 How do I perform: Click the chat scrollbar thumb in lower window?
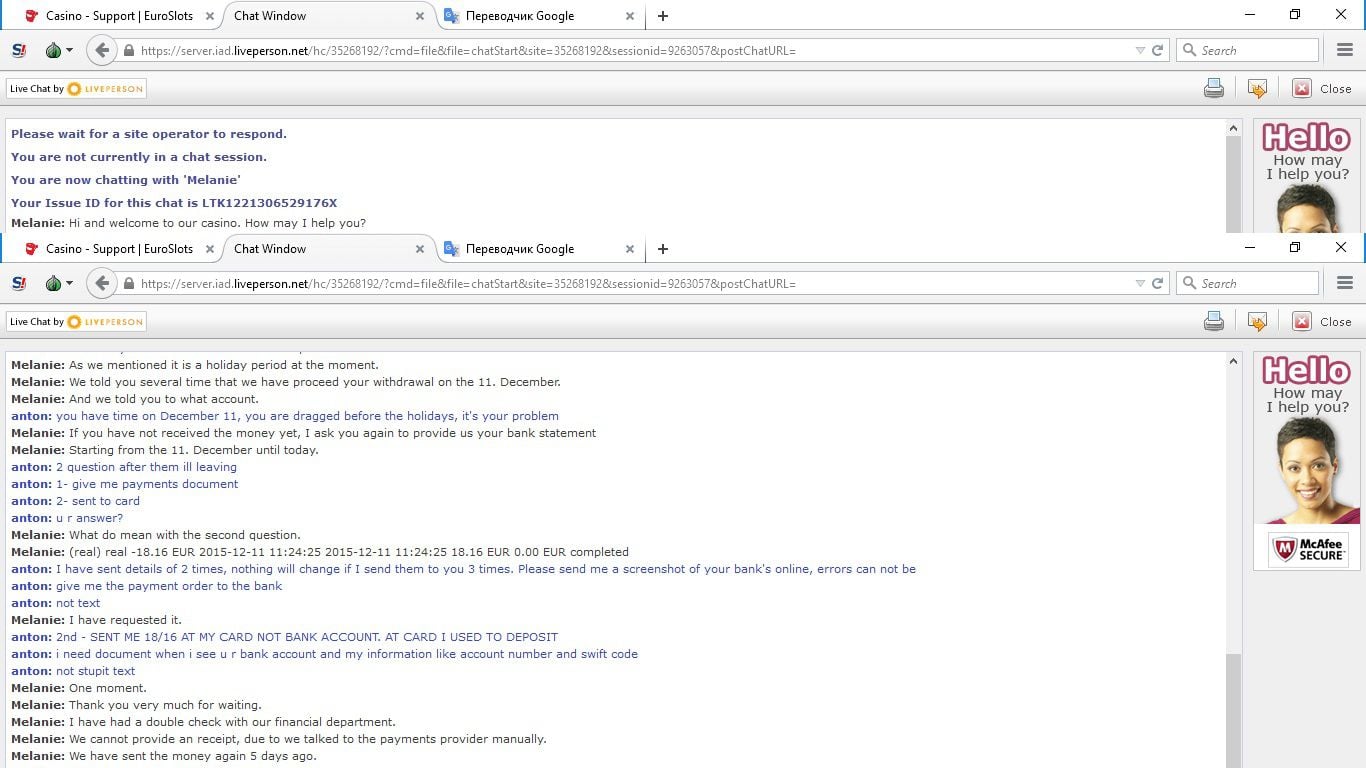pos(1233,711)
